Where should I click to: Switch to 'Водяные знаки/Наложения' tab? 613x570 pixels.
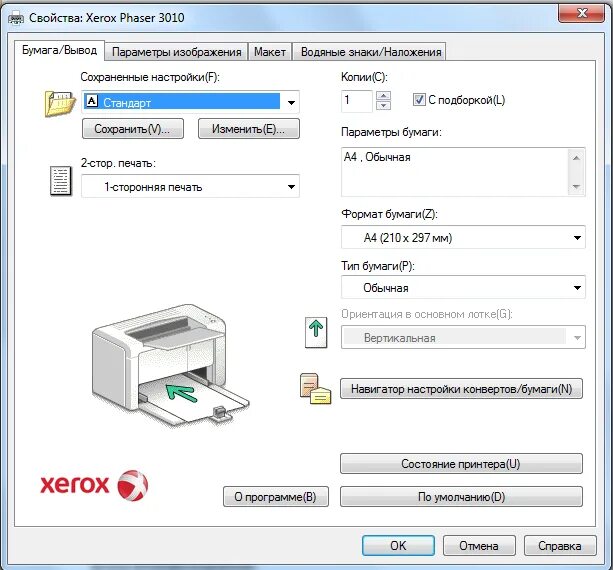[371, 52]
